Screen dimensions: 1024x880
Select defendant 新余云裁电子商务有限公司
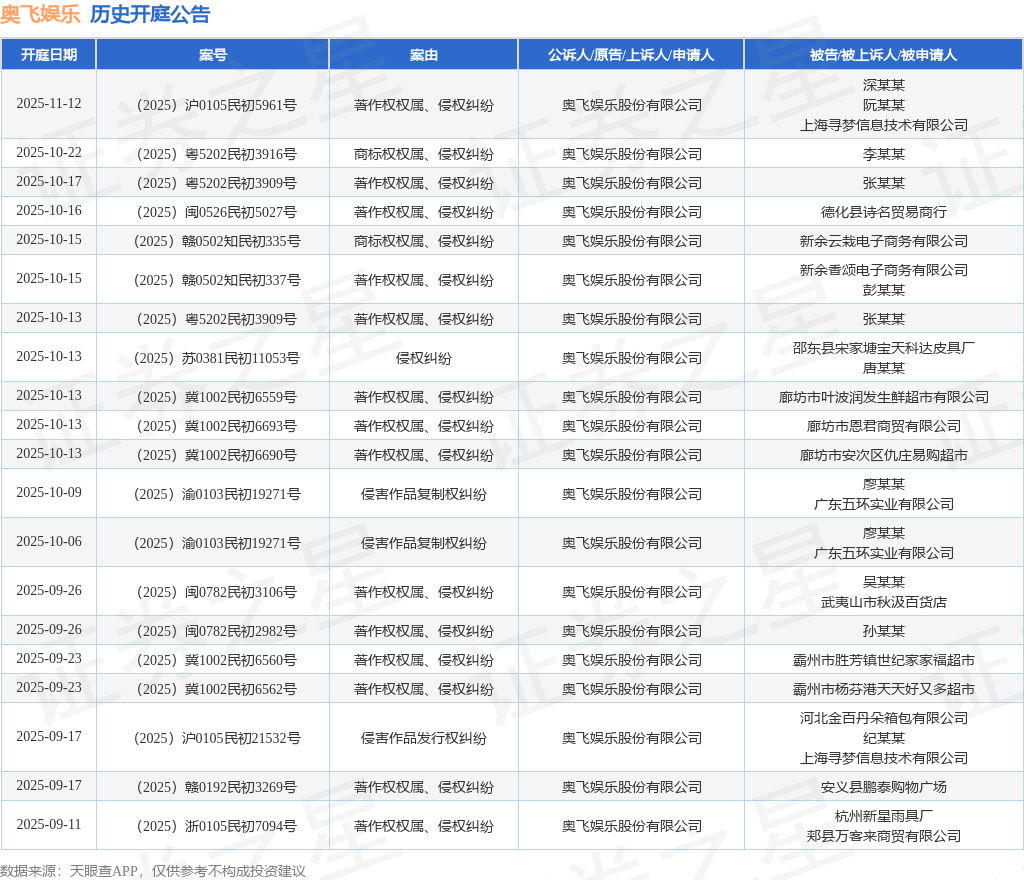click(884, 242)
